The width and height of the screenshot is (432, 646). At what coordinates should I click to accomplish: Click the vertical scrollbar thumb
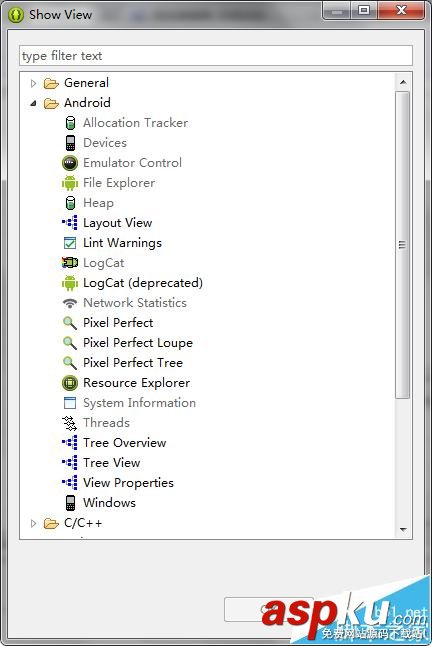click(402, 245)
